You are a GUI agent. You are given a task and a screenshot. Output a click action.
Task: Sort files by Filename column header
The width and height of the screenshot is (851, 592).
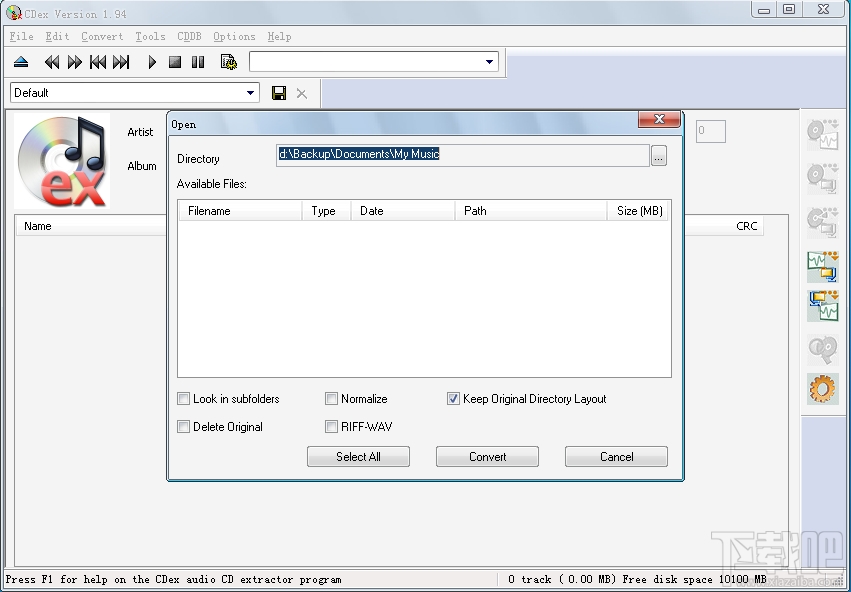click(x=240, y=211)
